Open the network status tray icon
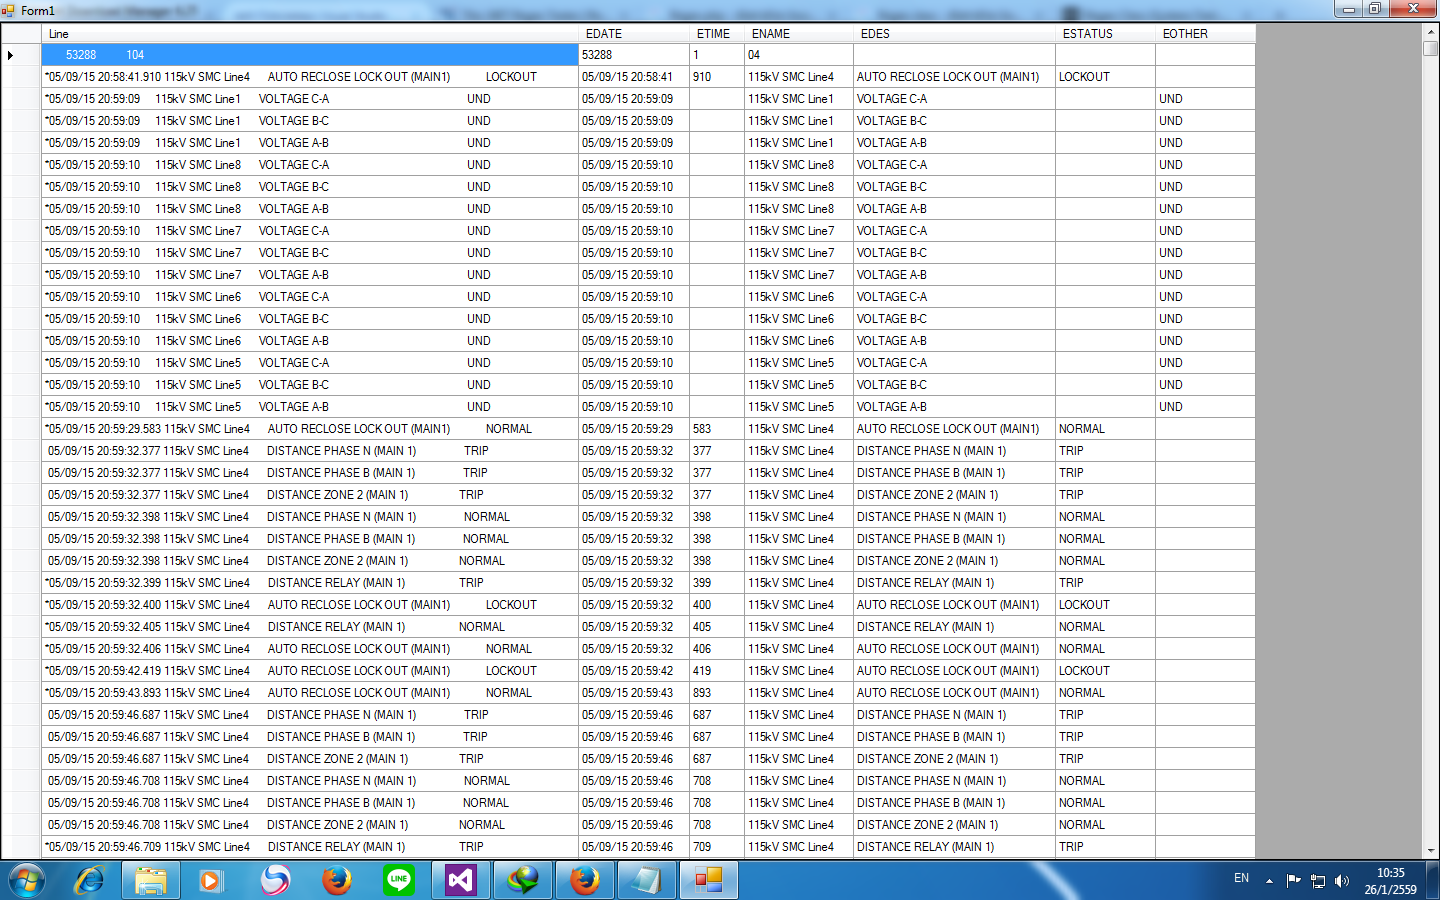Screen dimensions: 1440x900 pos(1318,881)
